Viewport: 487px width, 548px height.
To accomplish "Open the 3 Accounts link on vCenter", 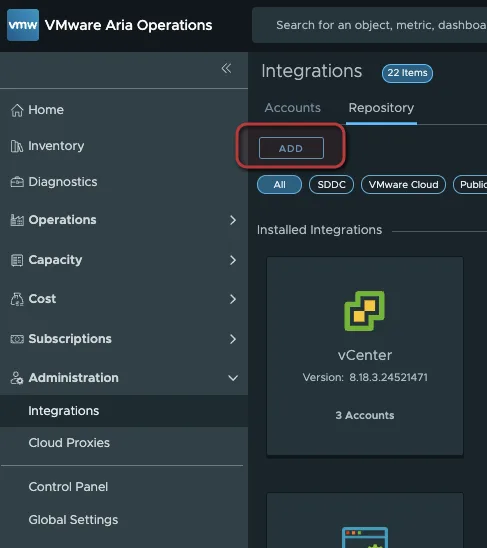I will (365, 415).
